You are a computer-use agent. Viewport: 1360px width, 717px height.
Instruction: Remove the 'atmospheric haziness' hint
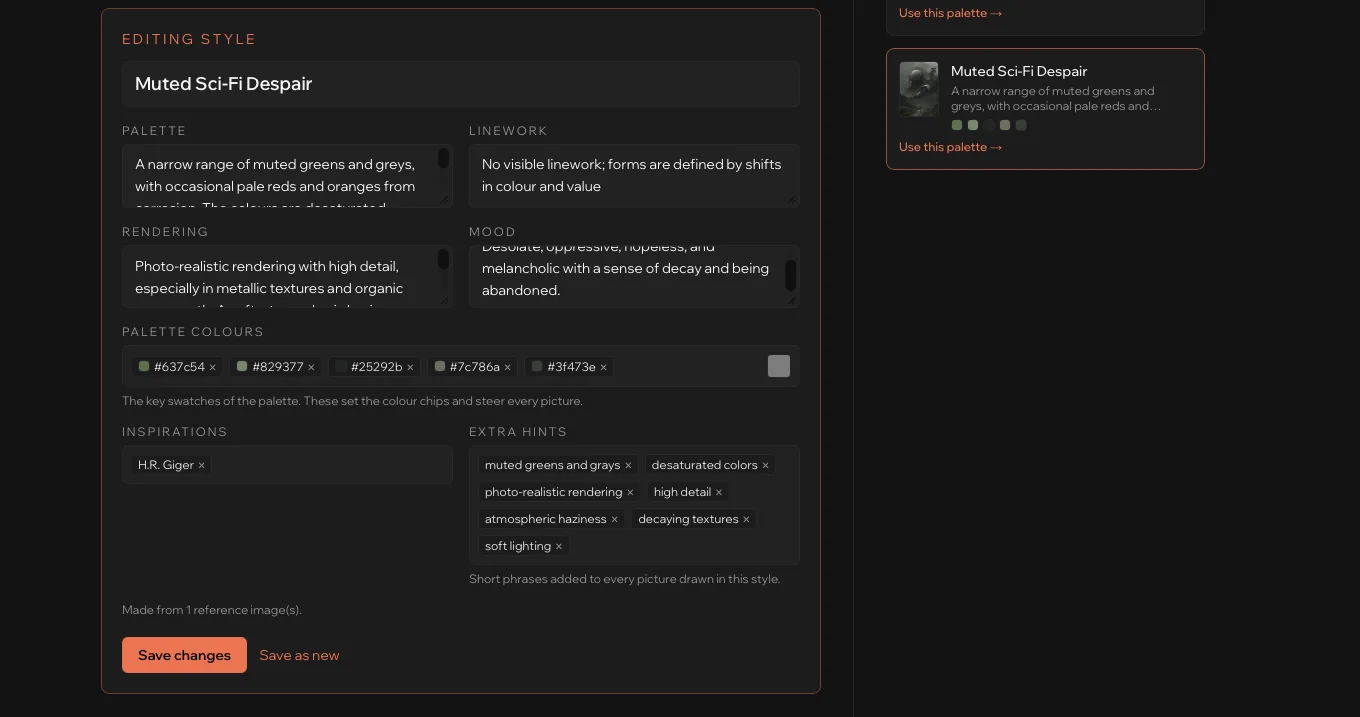coord(614,520)
